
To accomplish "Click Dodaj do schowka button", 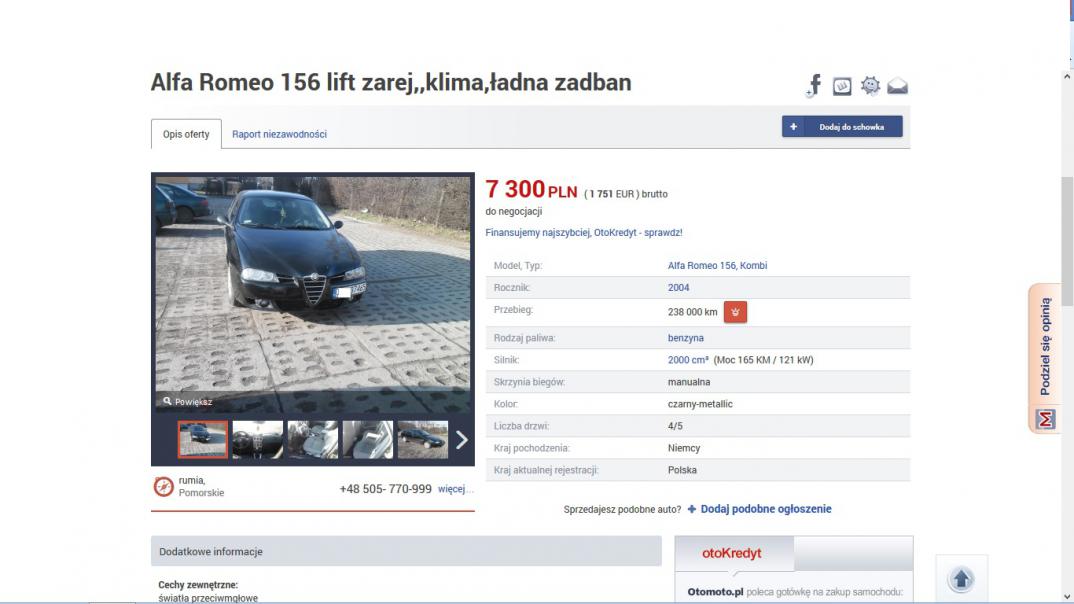I will (x=842, y=127).
